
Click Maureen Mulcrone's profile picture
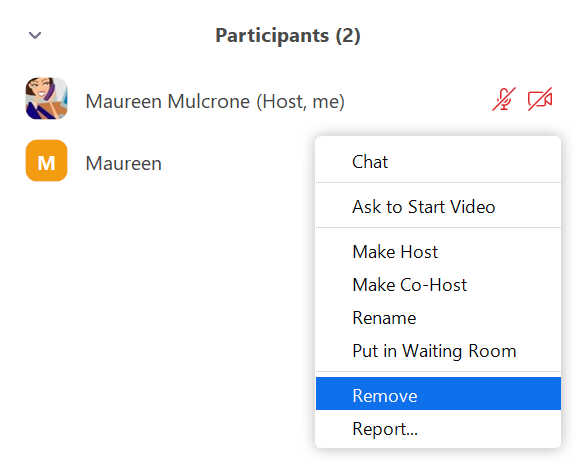tap(47, 98)
